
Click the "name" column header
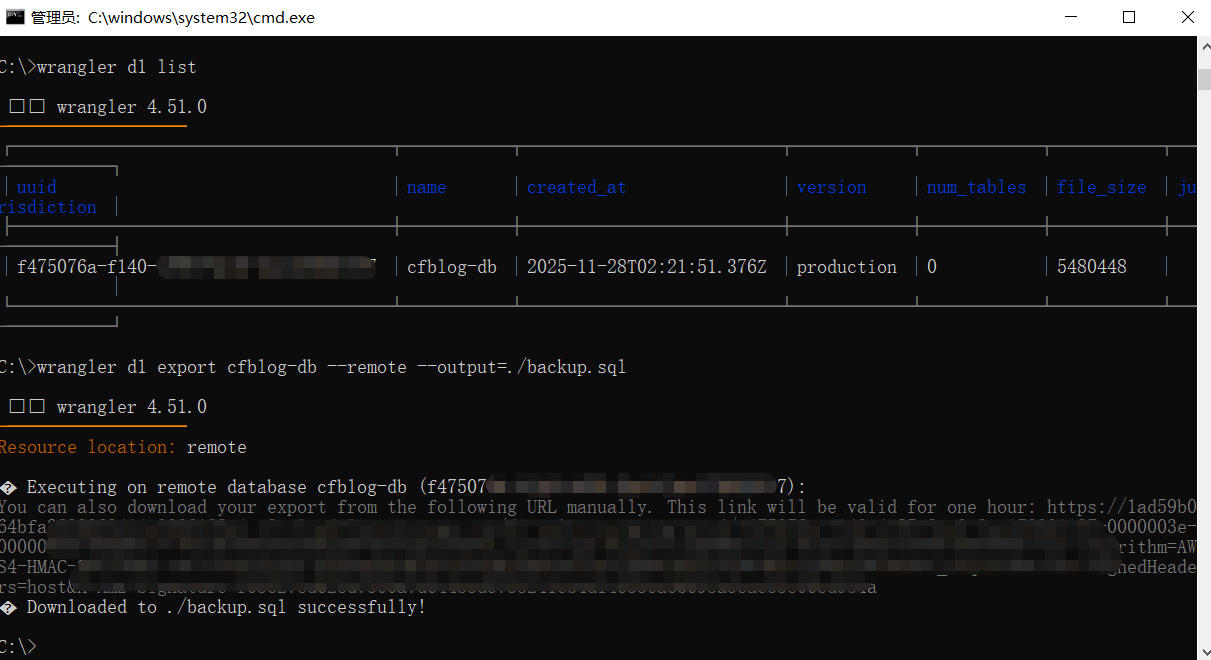click(426, 187)
